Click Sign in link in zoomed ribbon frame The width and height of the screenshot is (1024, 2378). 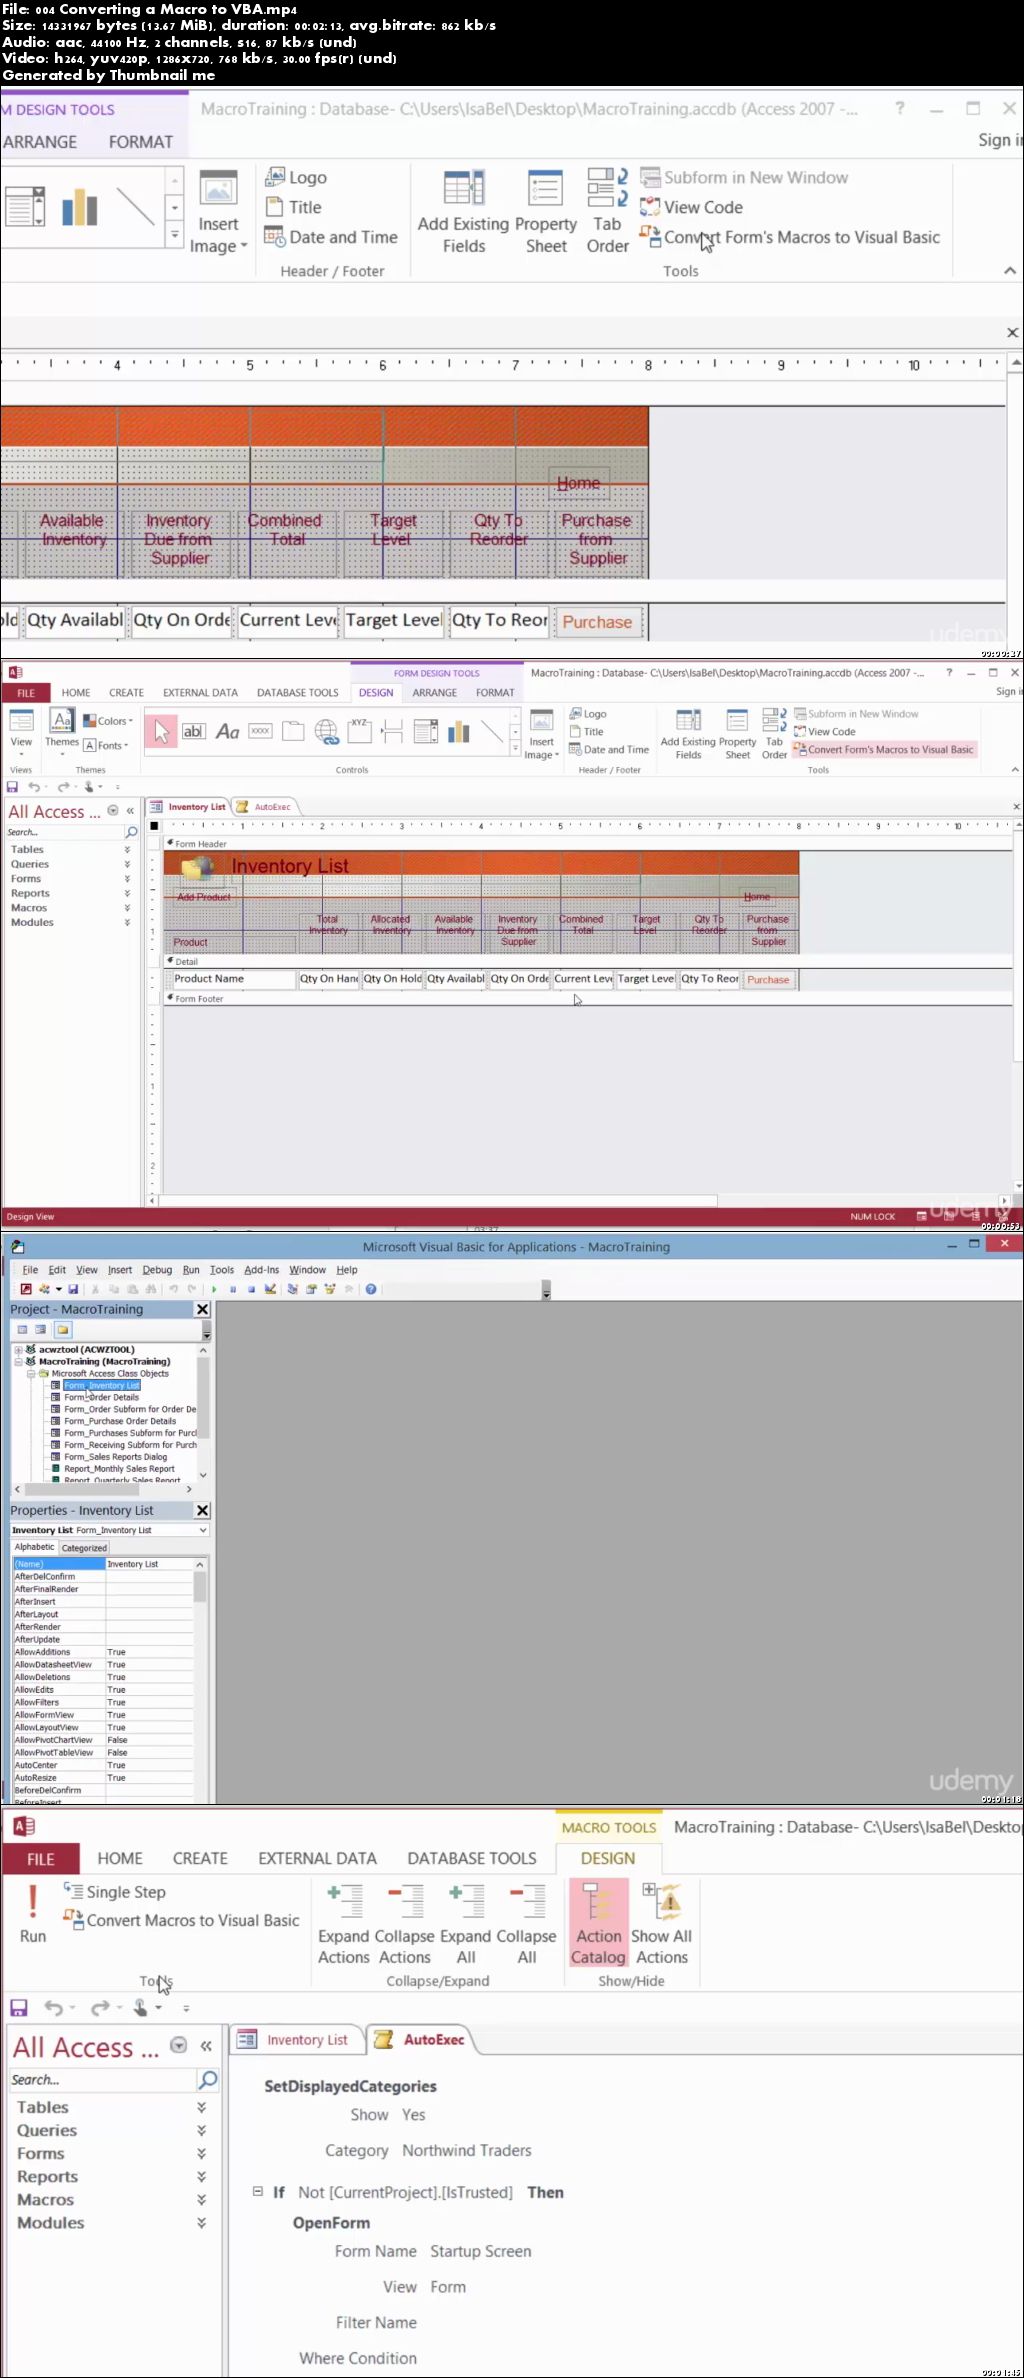tap(999, 140)
